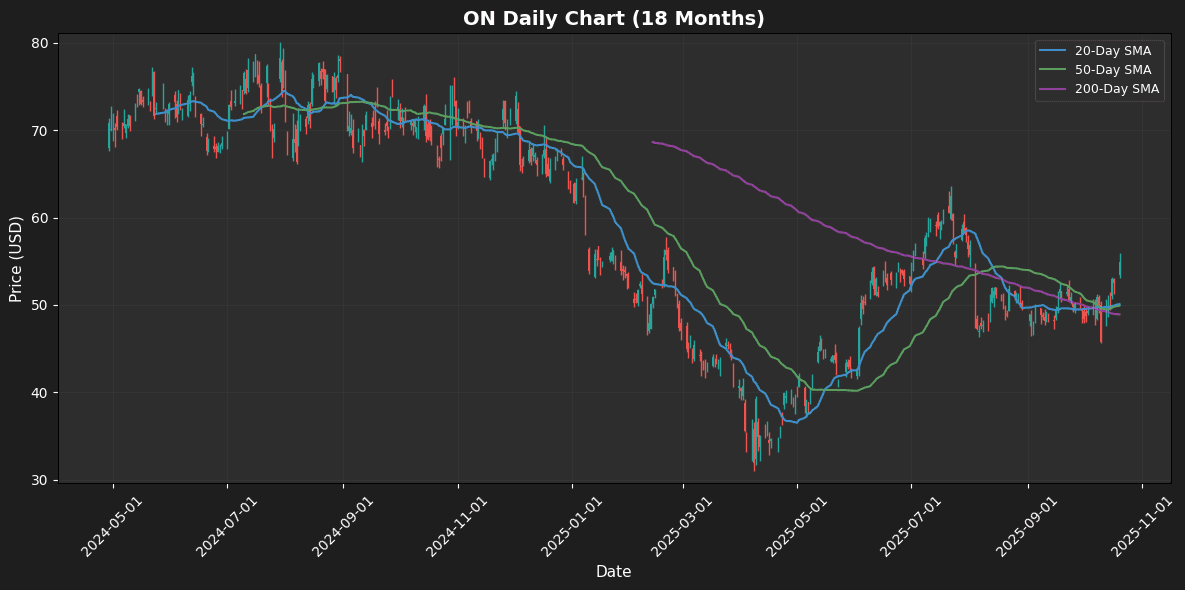Select the 50-Day SMA legend label
The width and height of the screenshot is (1185, 590).
click(x=1113, y=70)
